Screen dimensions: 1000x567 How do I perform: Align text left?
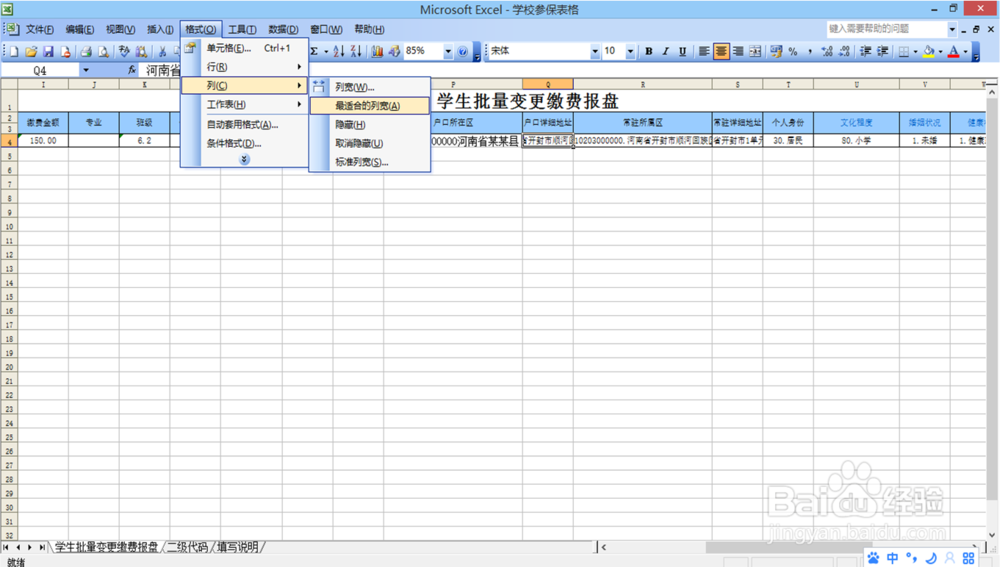[x=703, y=52]
